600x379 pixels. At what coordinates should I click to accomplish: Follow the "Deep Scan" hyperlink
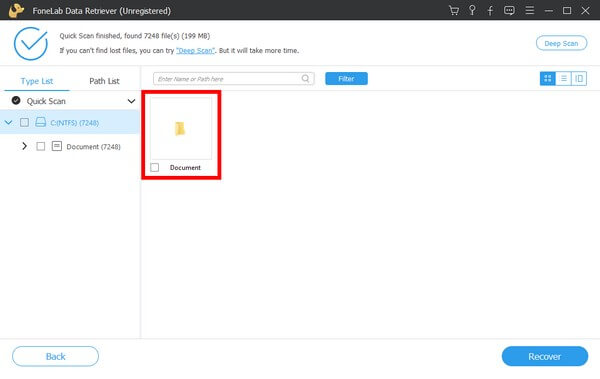coord(195,51)
